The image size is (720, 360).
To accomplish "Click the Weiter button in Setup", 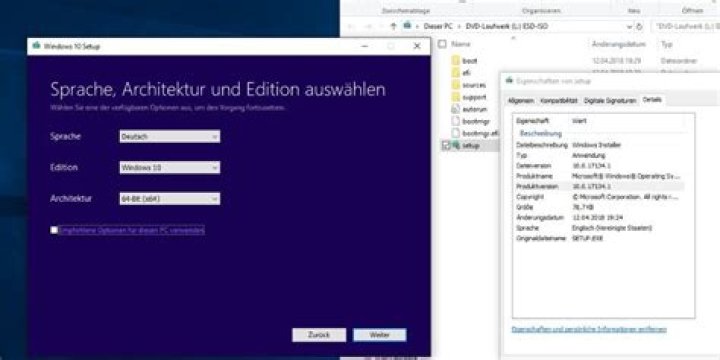I will (379, 335).
